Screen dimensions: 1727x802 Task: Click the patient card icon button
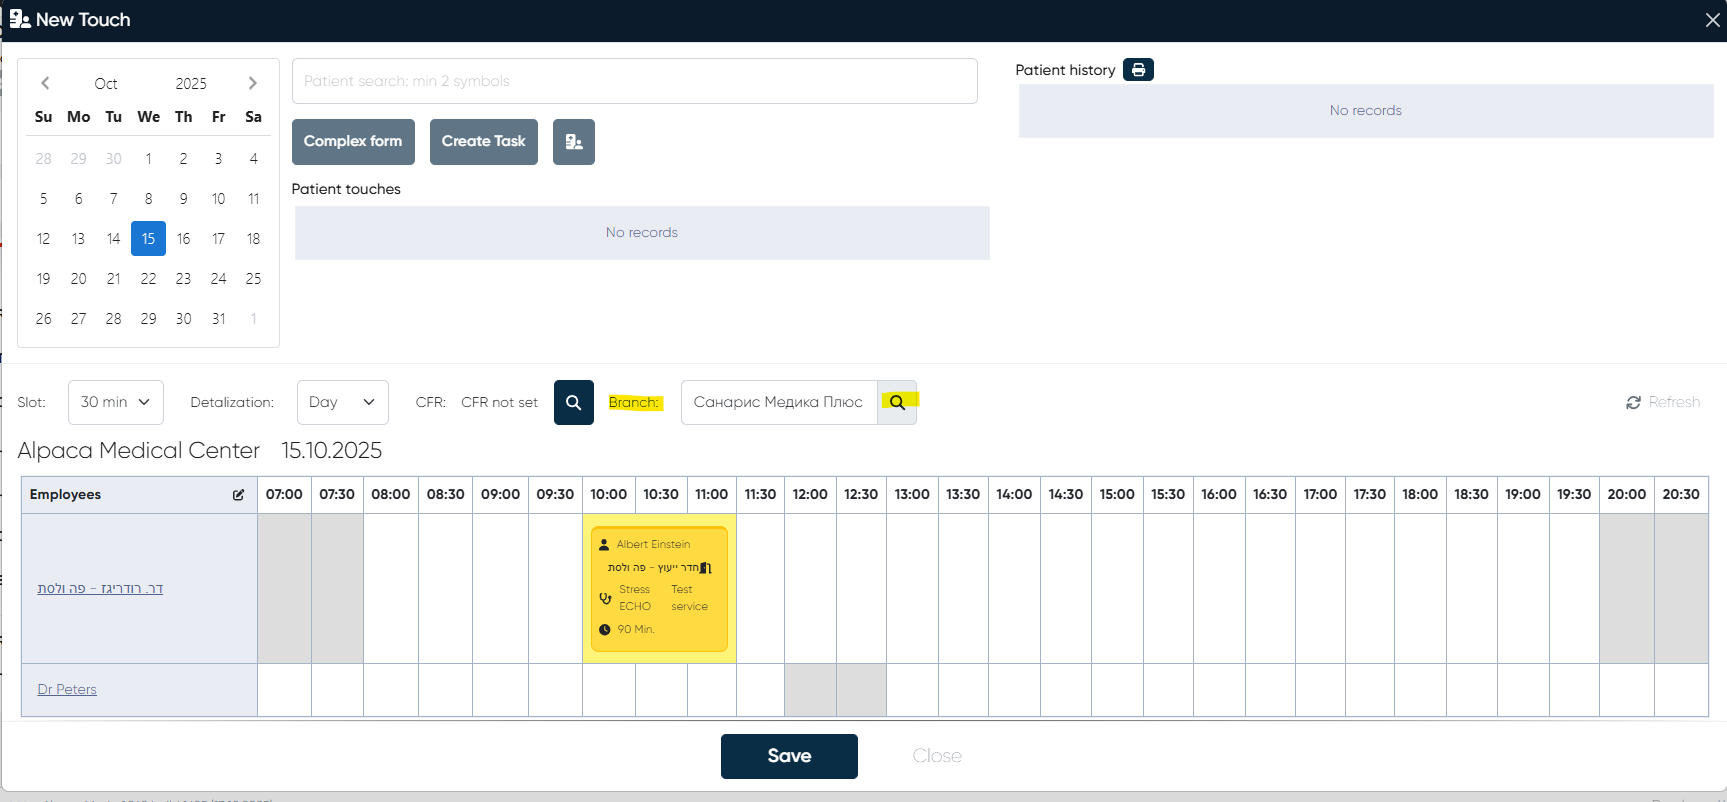[x=574, y=142]
